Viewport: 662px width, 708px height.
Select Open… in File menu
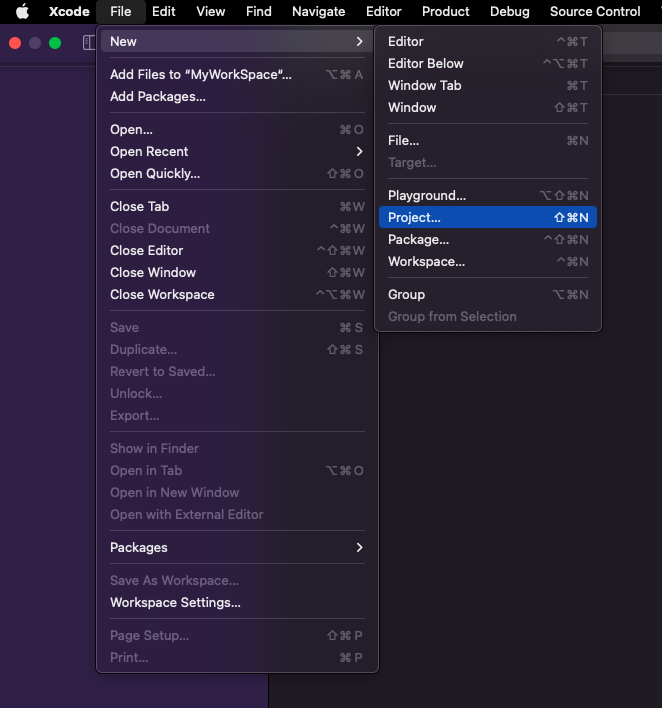(237, 130)
